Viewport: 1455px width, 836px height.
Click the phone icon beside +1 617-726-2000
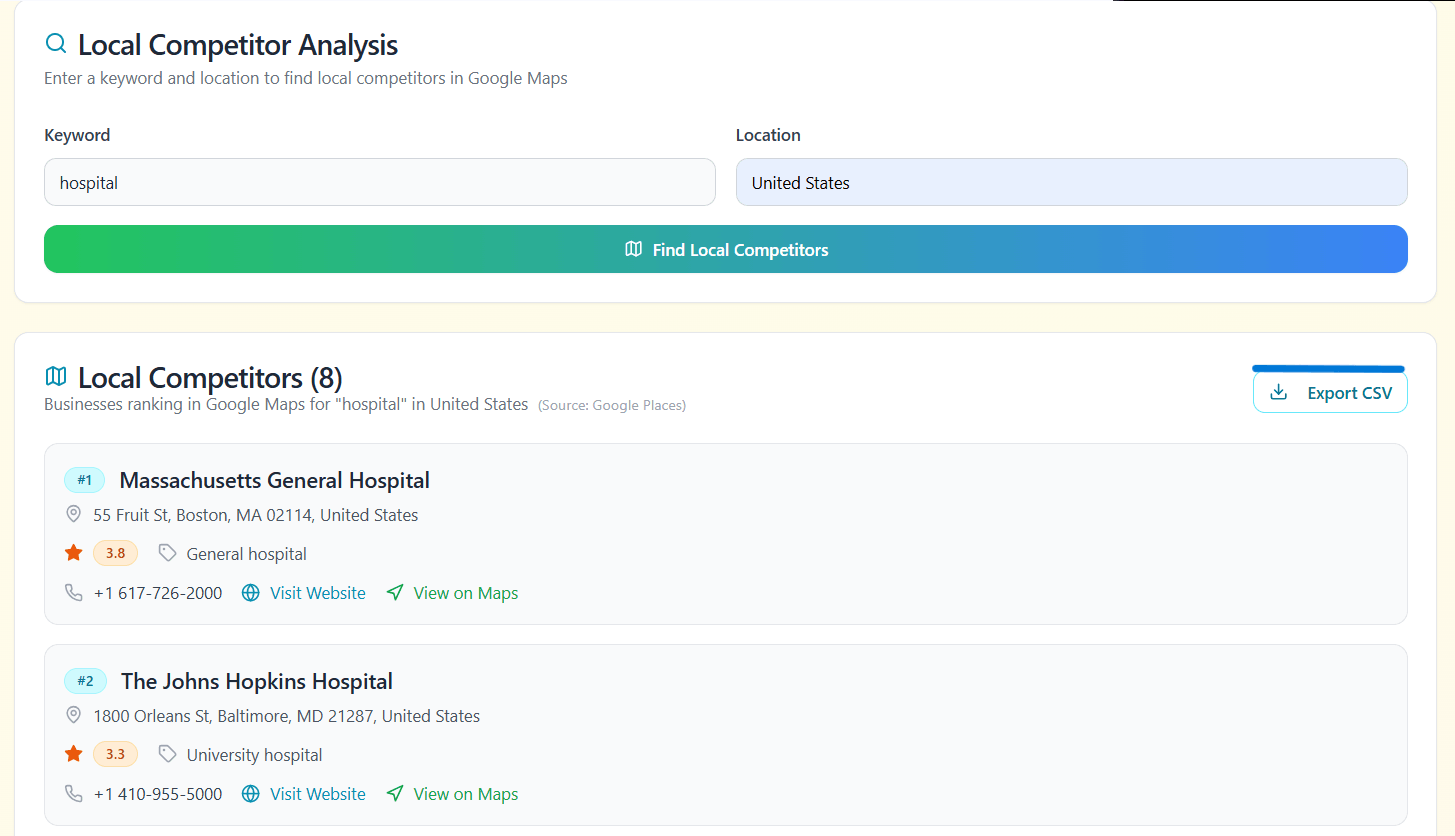coord(73,593)
